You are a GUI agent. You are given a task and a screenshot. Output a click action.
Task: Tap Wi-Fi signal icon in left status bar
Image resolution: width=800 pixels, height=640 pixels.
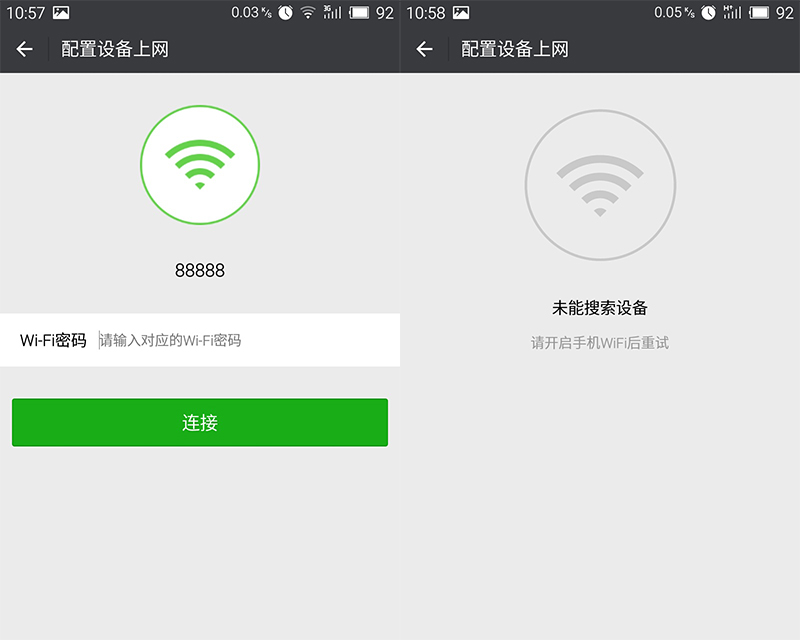pos(308,13)
